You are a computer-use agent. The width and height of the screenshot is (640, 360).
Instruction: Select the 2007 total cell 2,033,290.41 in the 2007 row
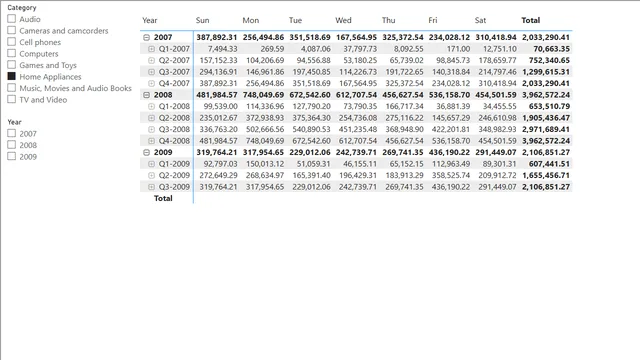click(546, 37)
